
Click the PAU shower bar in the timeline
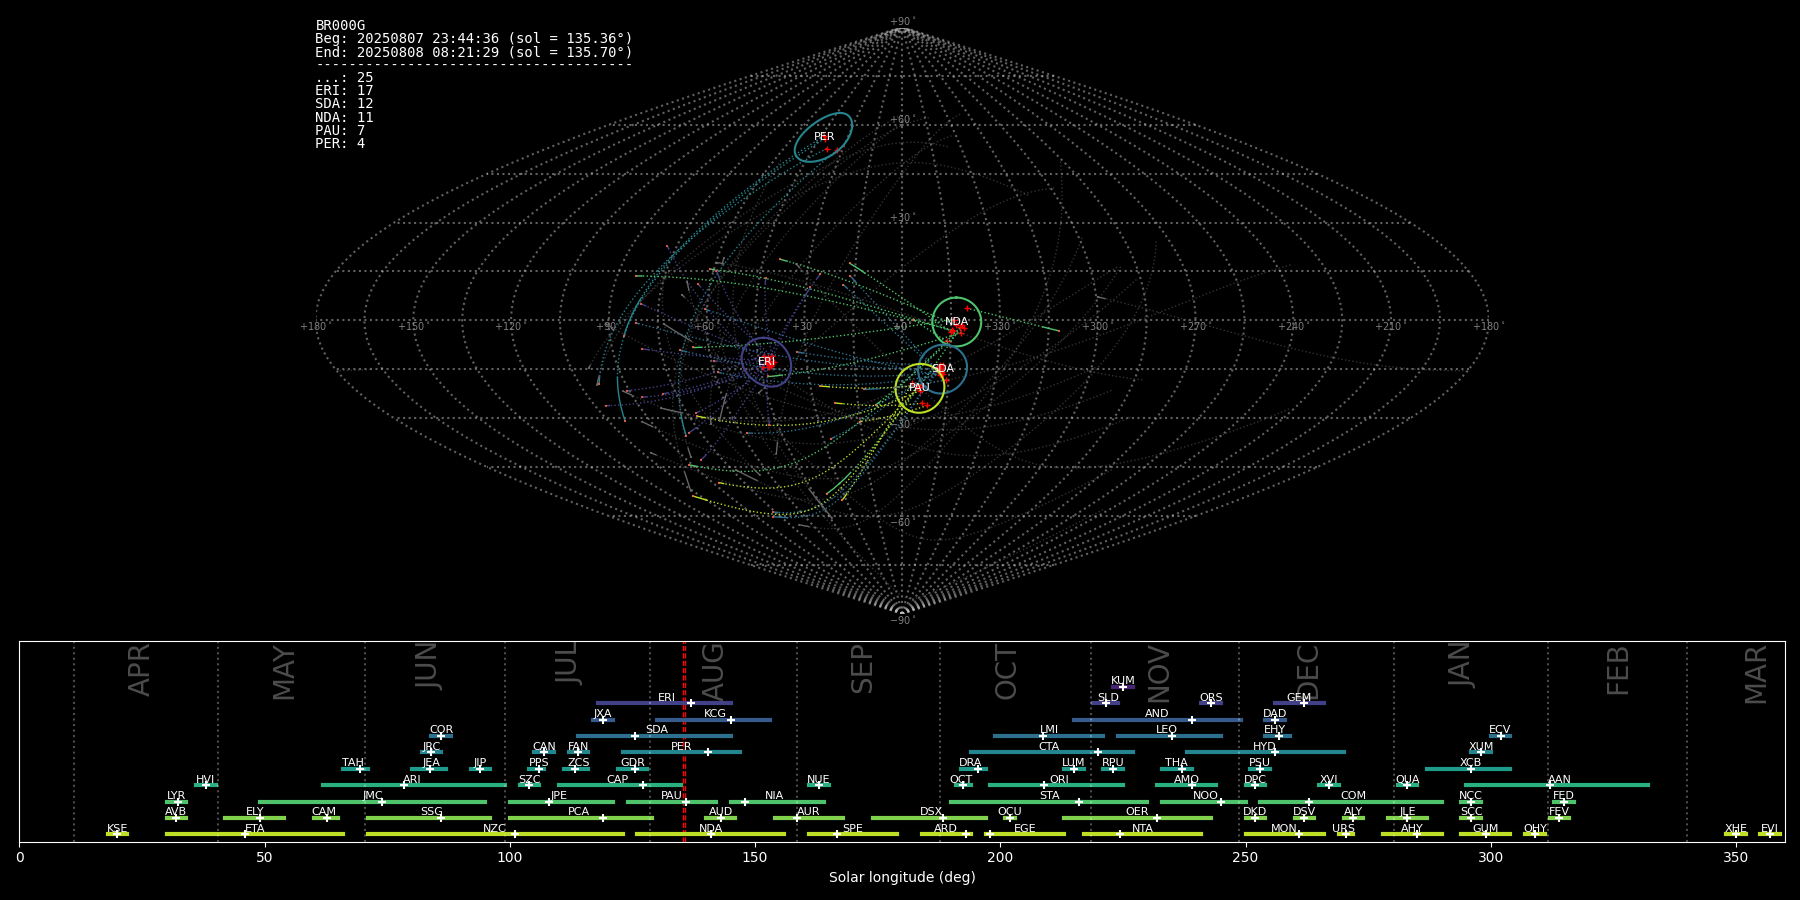click(x=672, y=801)
